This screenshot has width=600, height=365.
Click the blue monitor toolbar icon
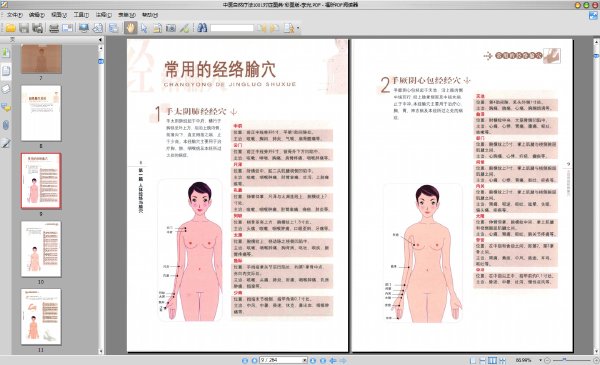coord(84,28)
